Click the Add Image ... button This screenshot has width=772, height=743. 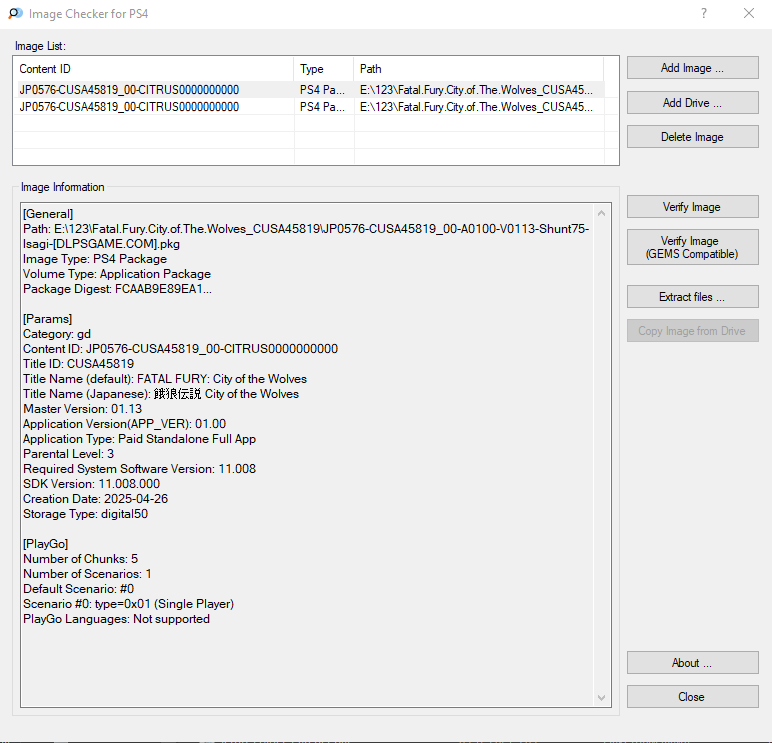692,67
